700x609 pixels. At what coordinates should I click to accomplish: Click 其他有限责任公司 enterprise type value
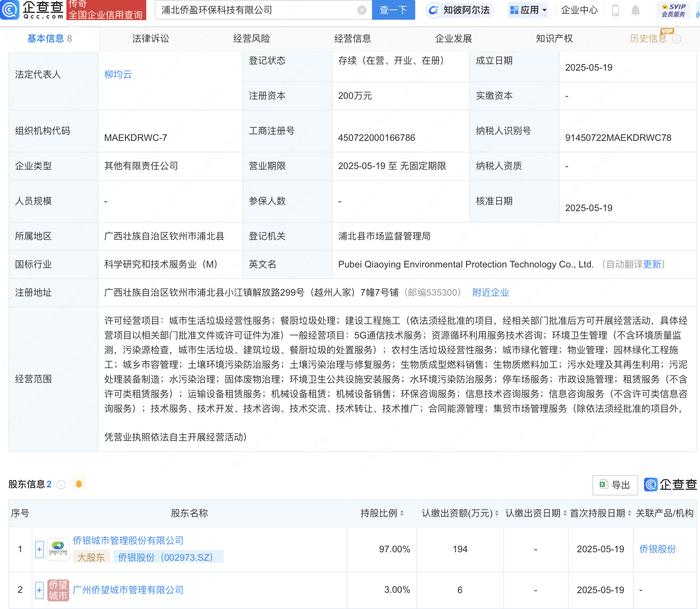click(x=141, y=166)
